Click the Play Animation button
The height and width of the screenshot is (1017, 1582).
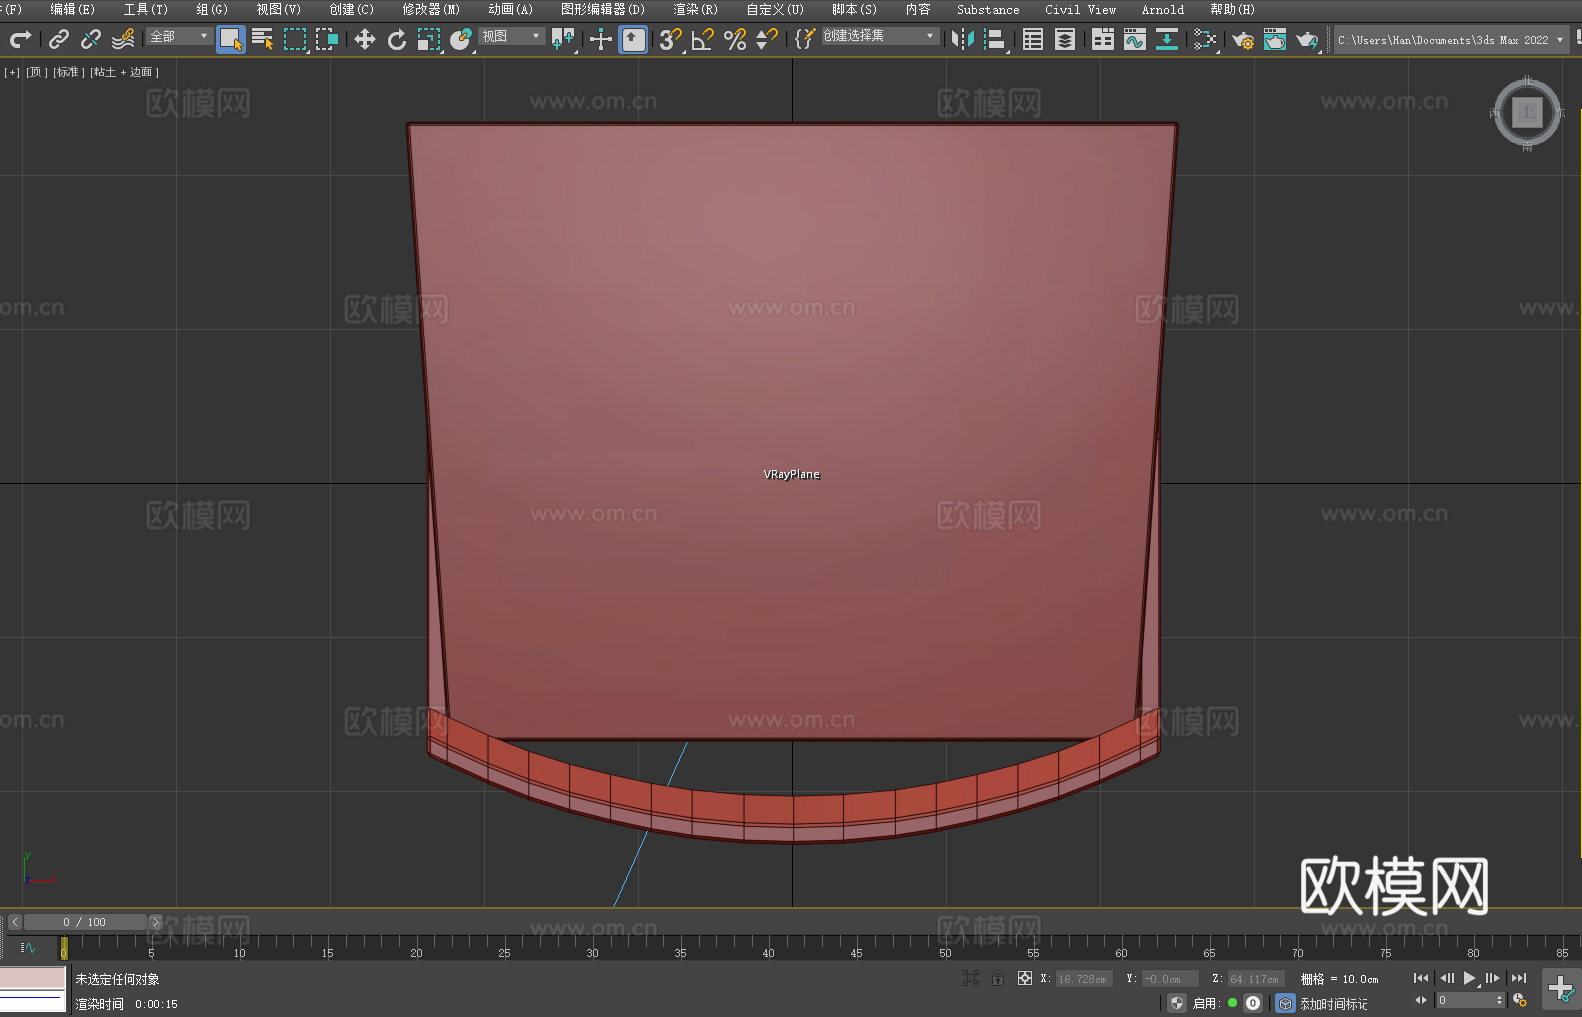pyautogui.click(x=1470, y=978)
